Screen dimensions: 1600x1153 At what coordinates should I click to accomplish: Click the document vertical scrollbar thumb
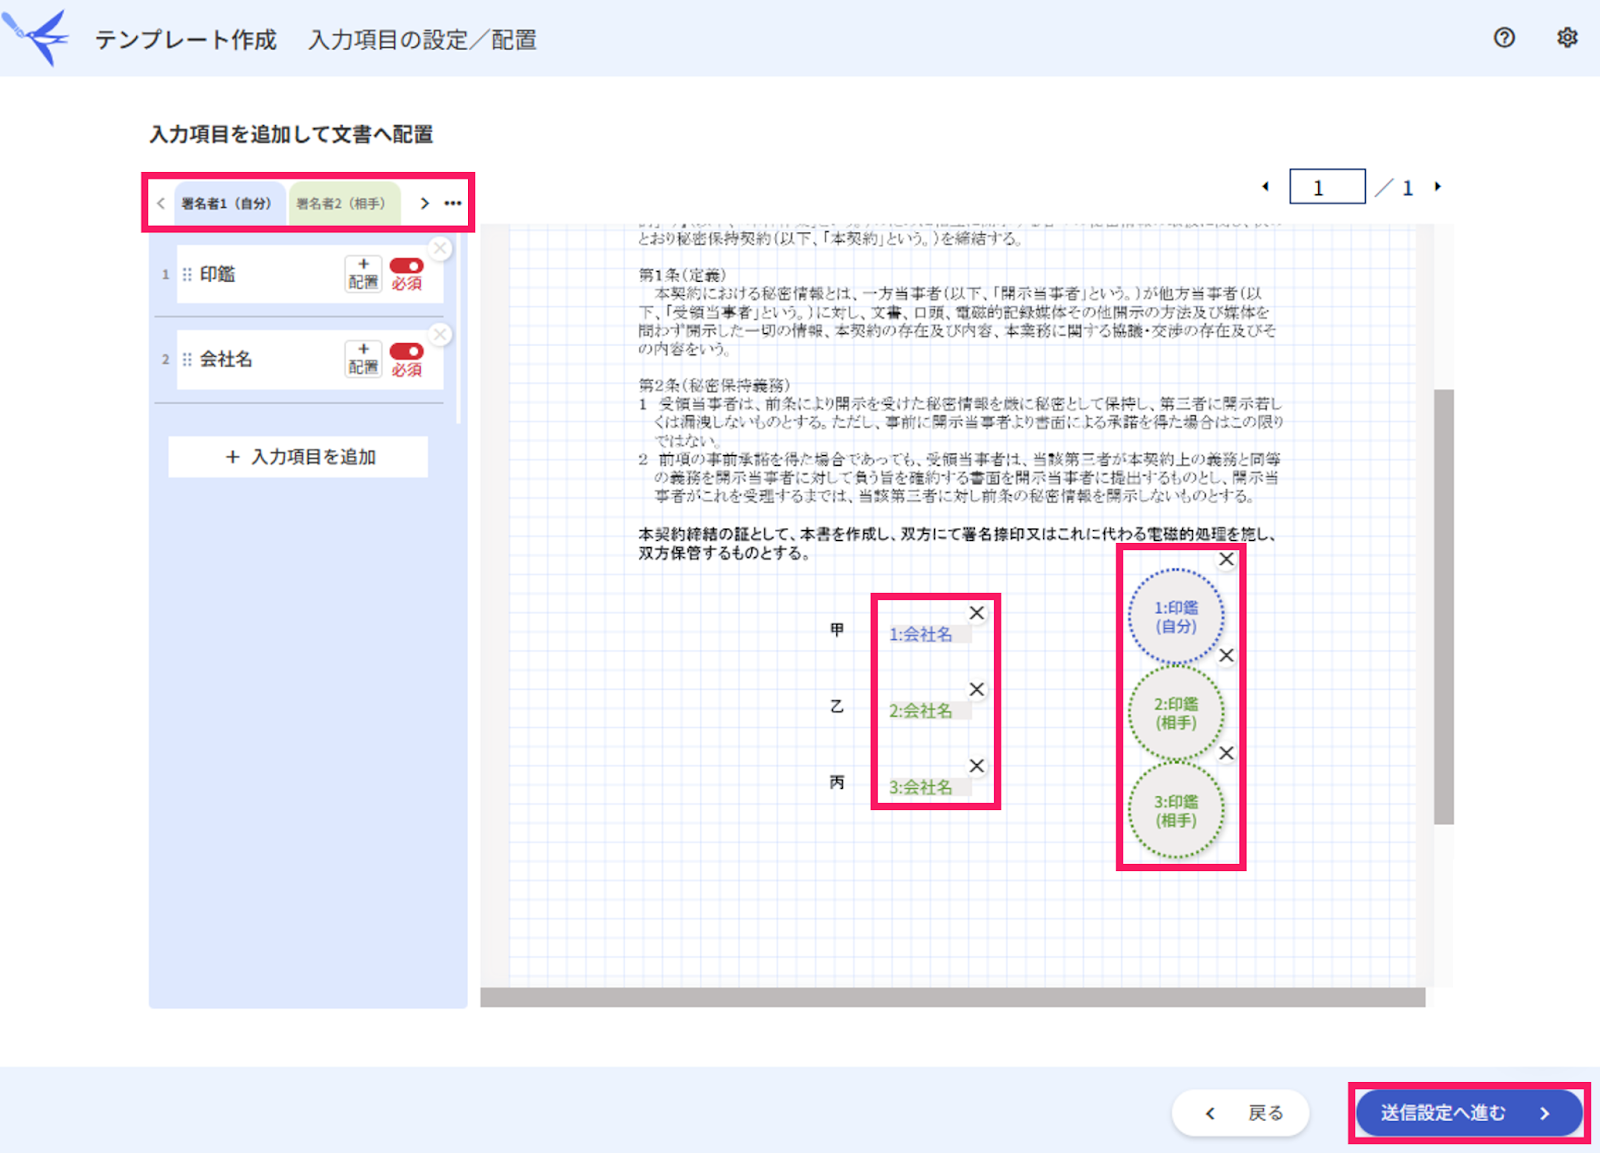click(1443, 607)
